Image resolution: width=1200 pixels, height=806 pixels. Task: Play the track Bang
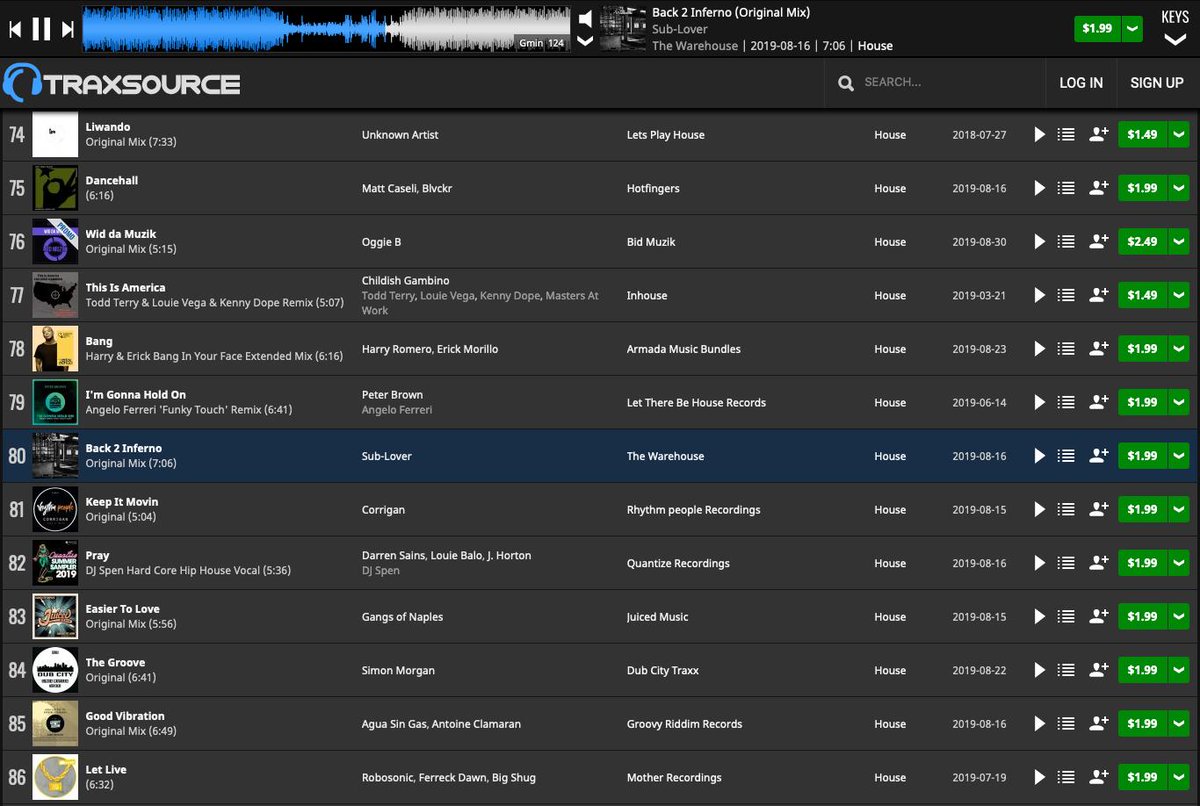(1039, 349)
